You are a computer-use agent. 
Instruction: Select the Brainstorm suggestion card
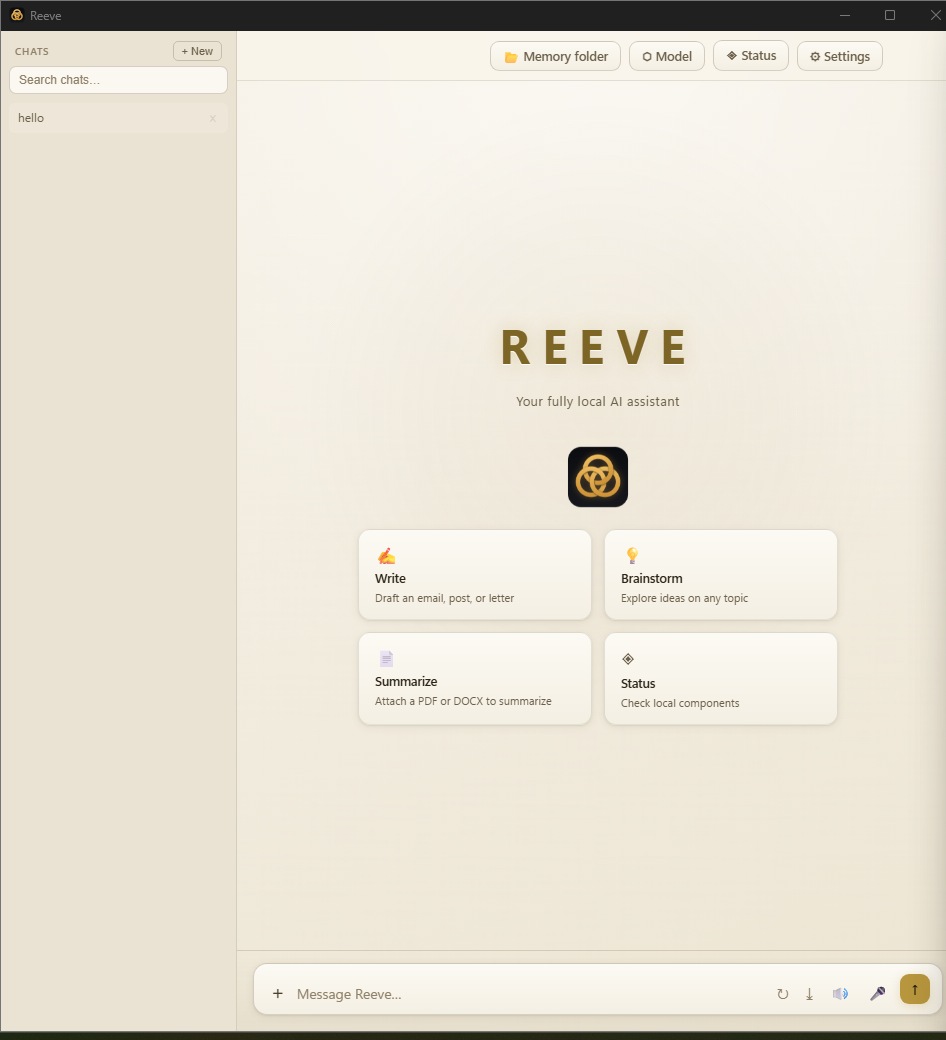tap(721, 574)
